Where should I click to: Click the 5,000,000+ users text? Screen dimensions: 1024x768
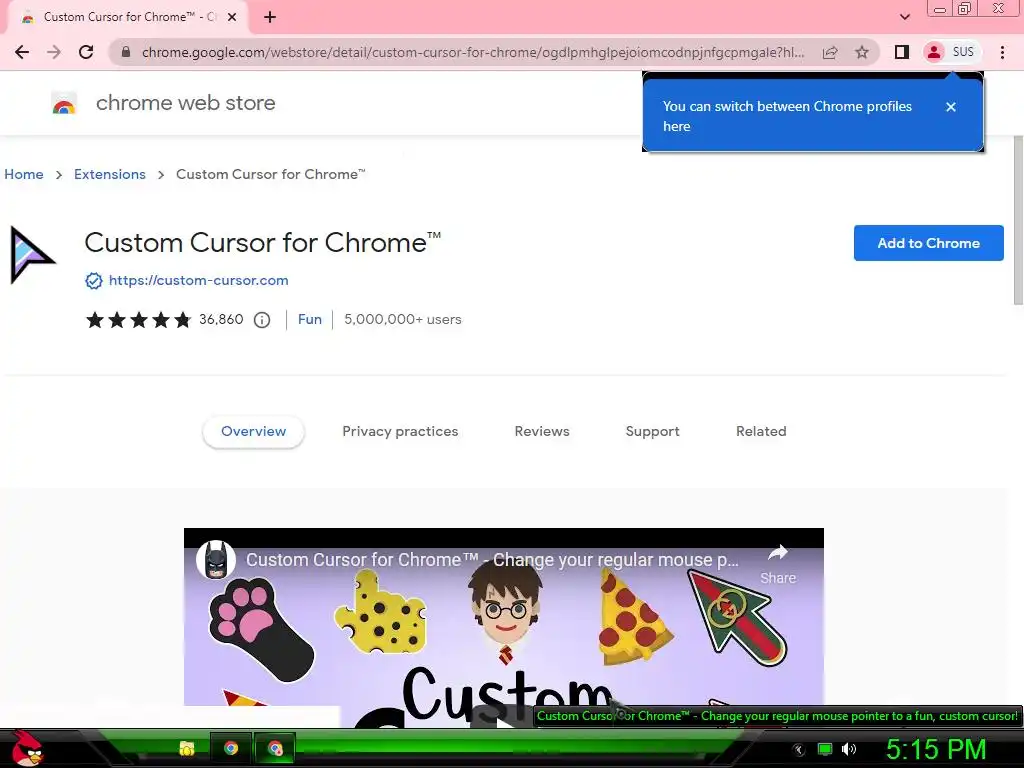(403, 319)
